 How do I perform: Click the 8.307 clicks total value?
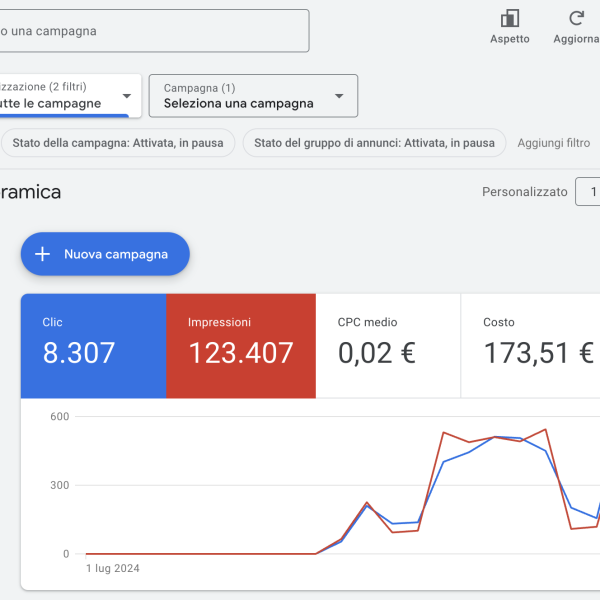79,353
